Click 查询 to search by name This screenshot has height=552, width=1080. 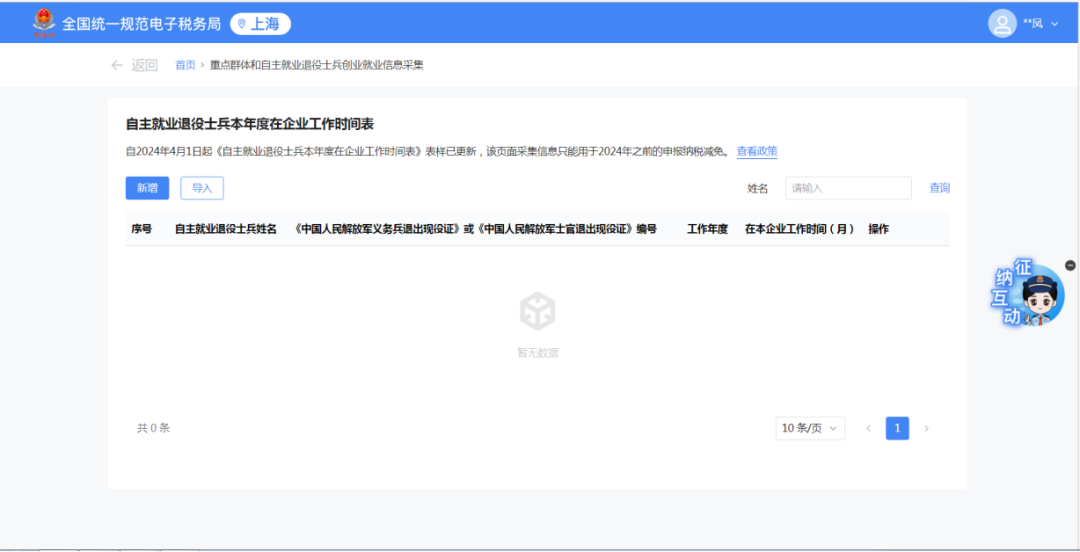939,188
